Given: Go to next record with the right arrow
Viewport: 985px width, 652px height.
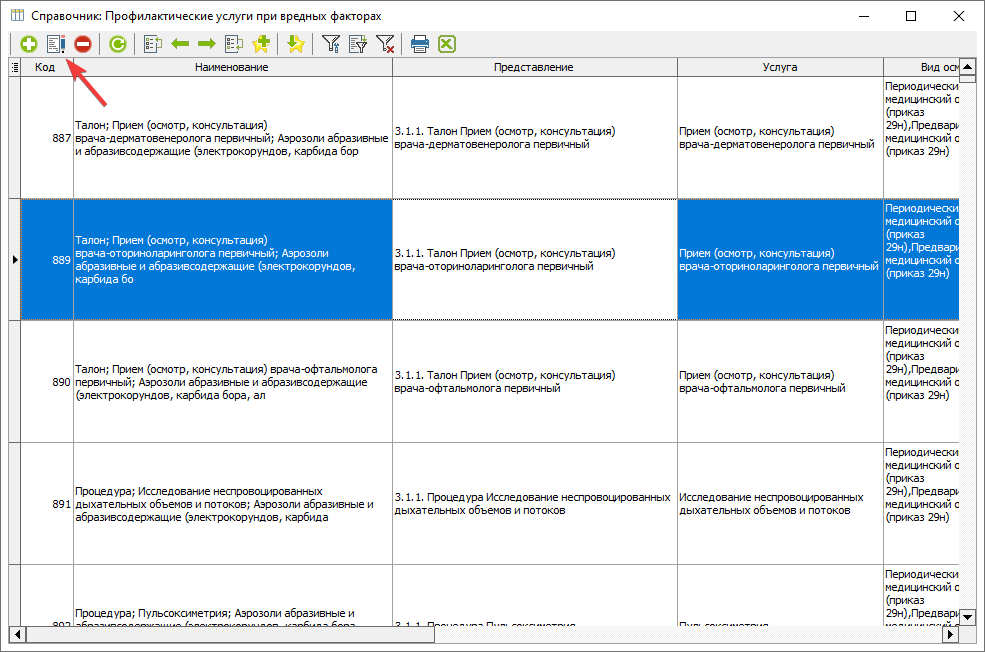Looking at the screenshot, I should coord(207,44).
